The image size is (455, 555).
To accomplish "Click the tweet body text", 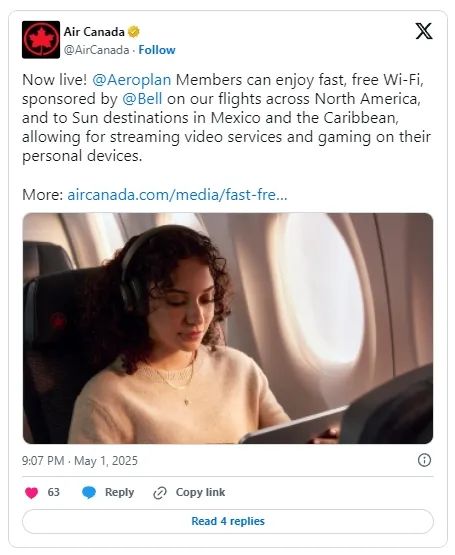I will click(227, 118).
